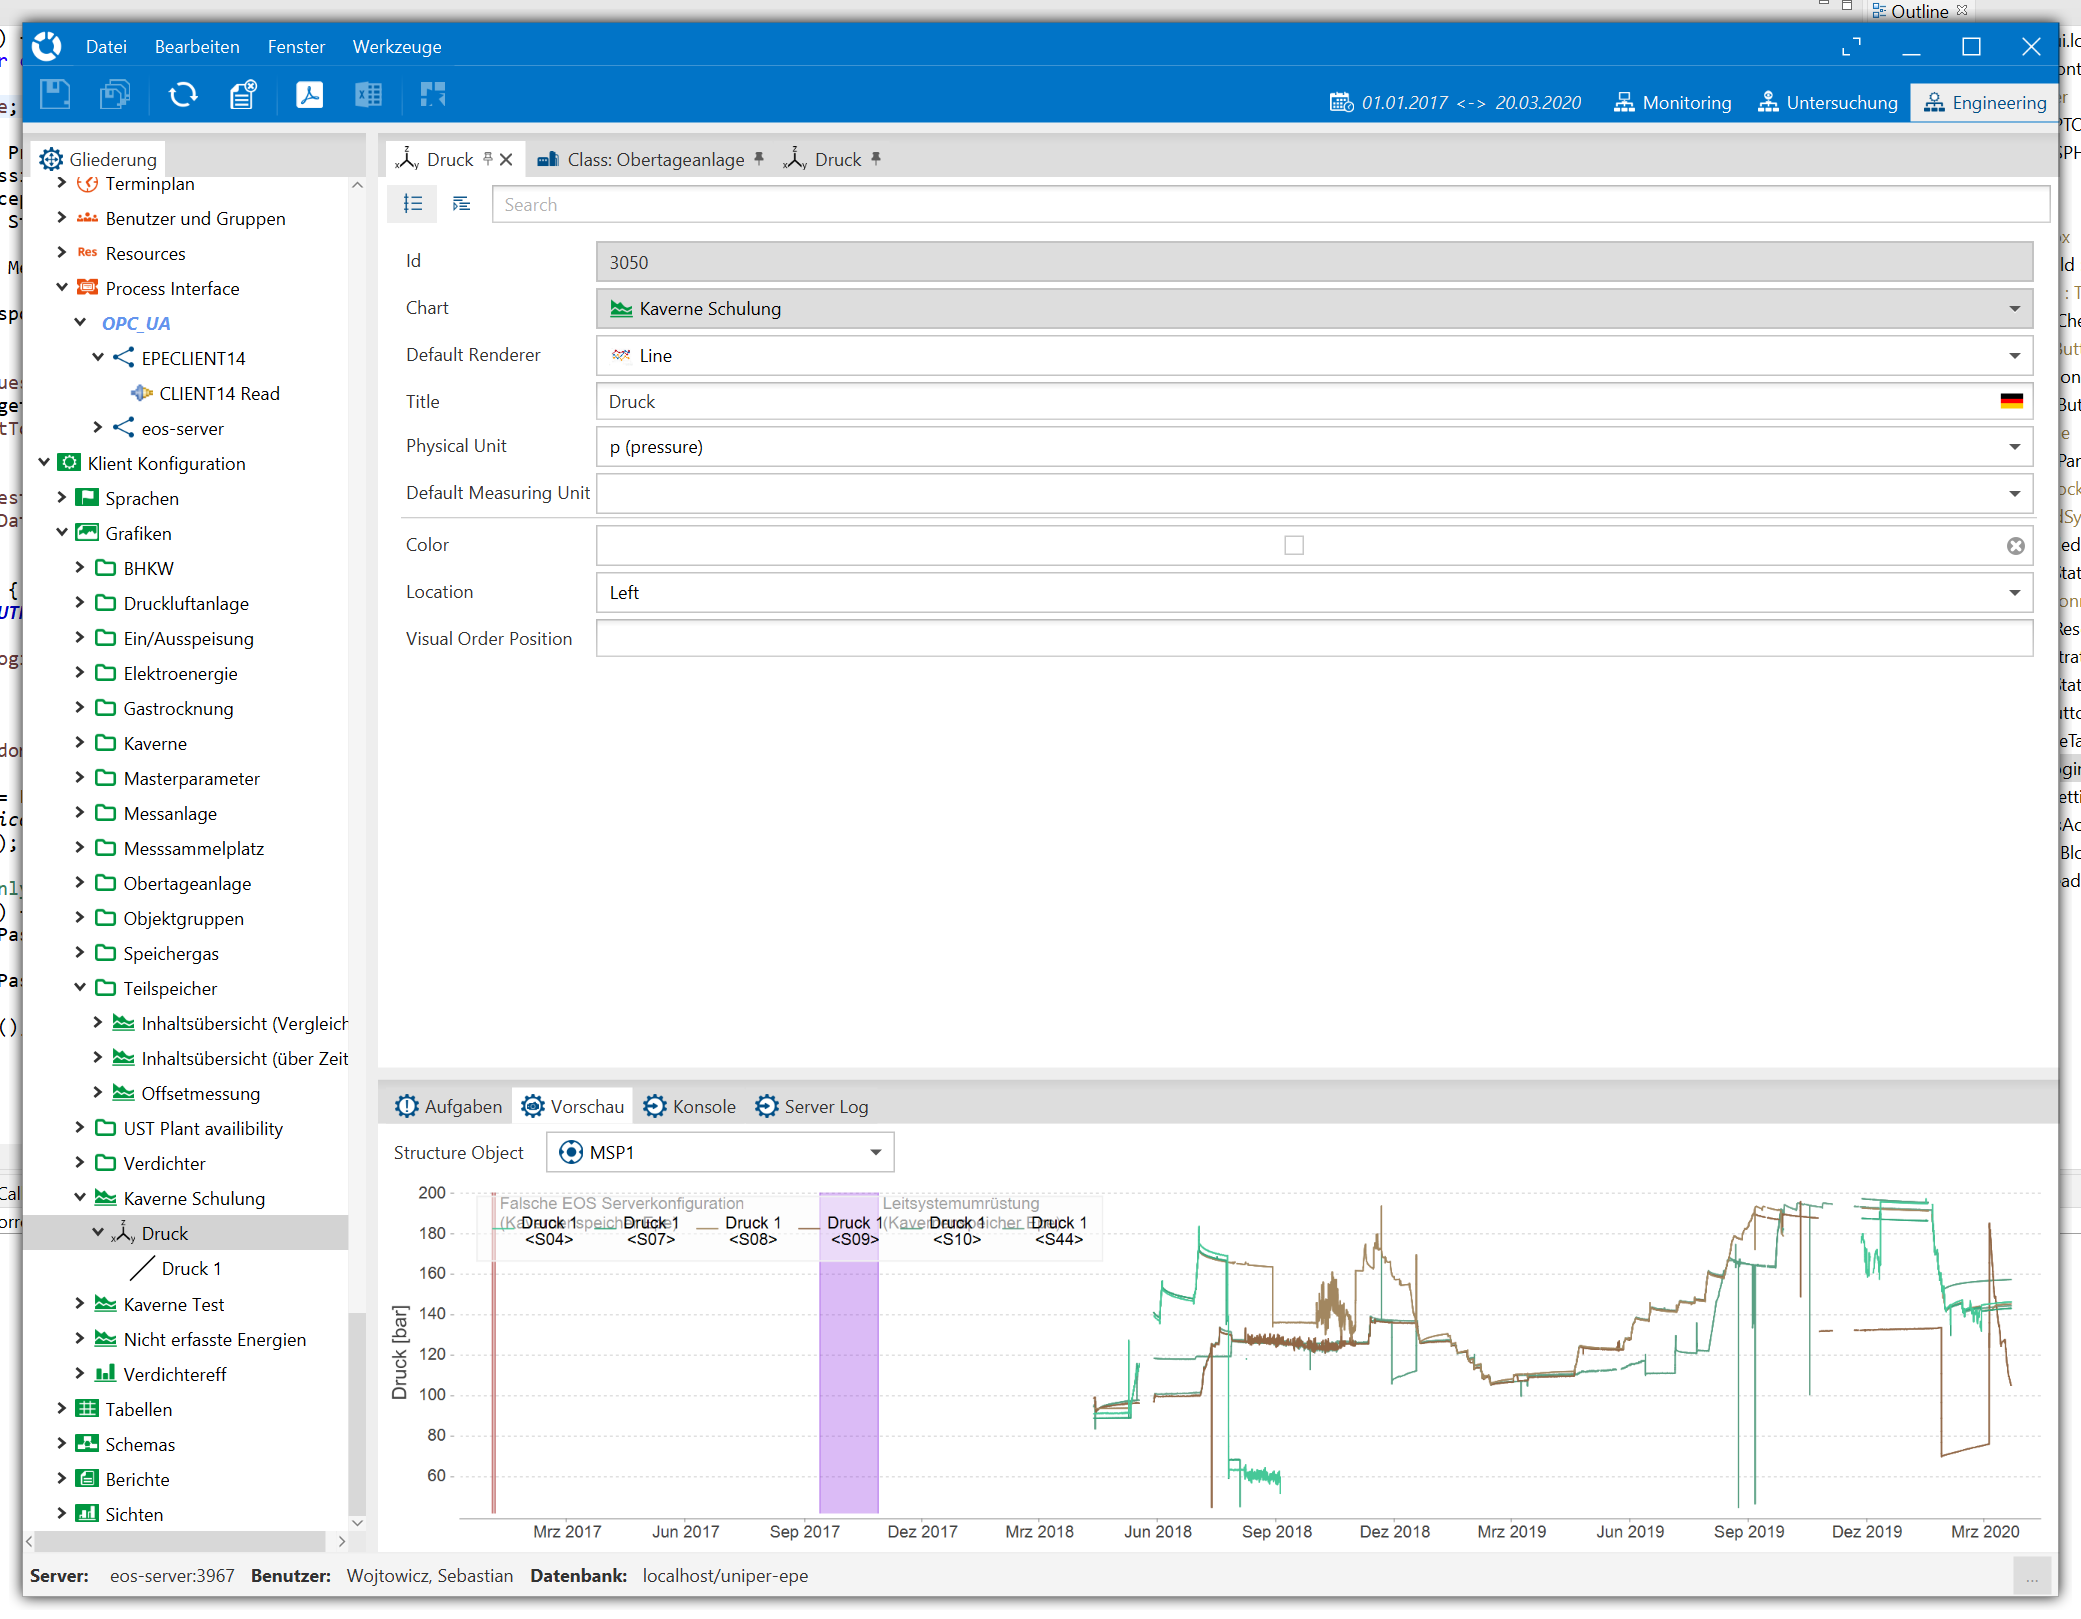Click the fullscreen expand icon
This screenshot has width=2081, height=1619.
(x=1851, y=47)
